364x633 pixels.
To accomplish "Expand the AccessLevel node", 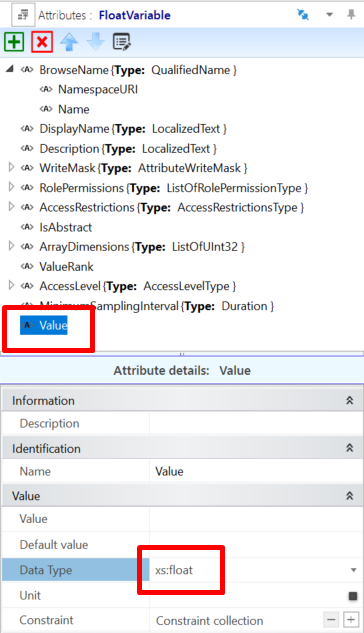I will [x=11, y=286].
